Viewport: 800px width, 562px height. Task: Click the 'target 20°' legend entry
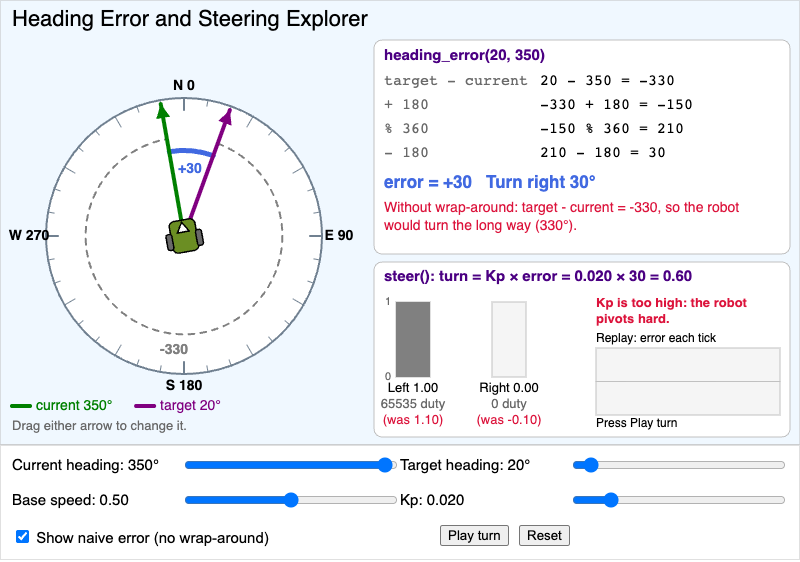(x=177, y=405)
